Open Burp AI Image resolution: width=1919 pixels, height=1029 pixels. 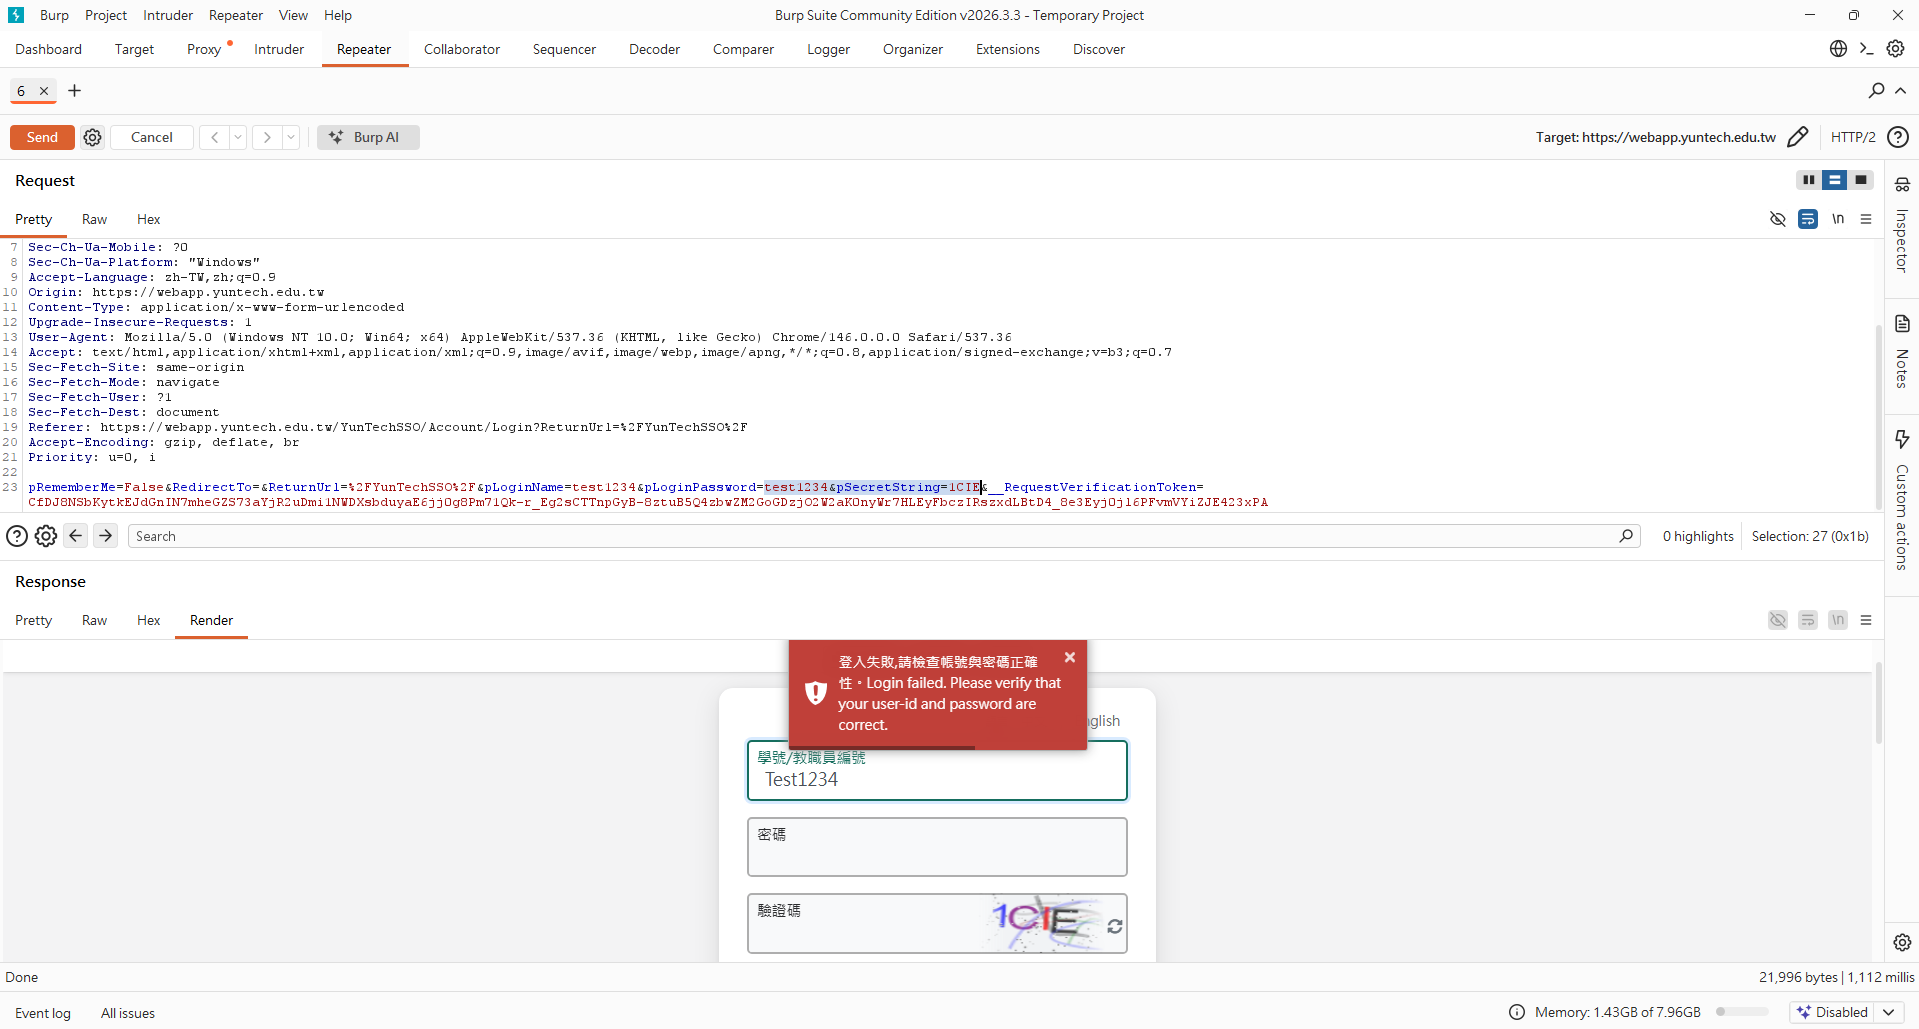pyautogui.click(x=368, y=137)
